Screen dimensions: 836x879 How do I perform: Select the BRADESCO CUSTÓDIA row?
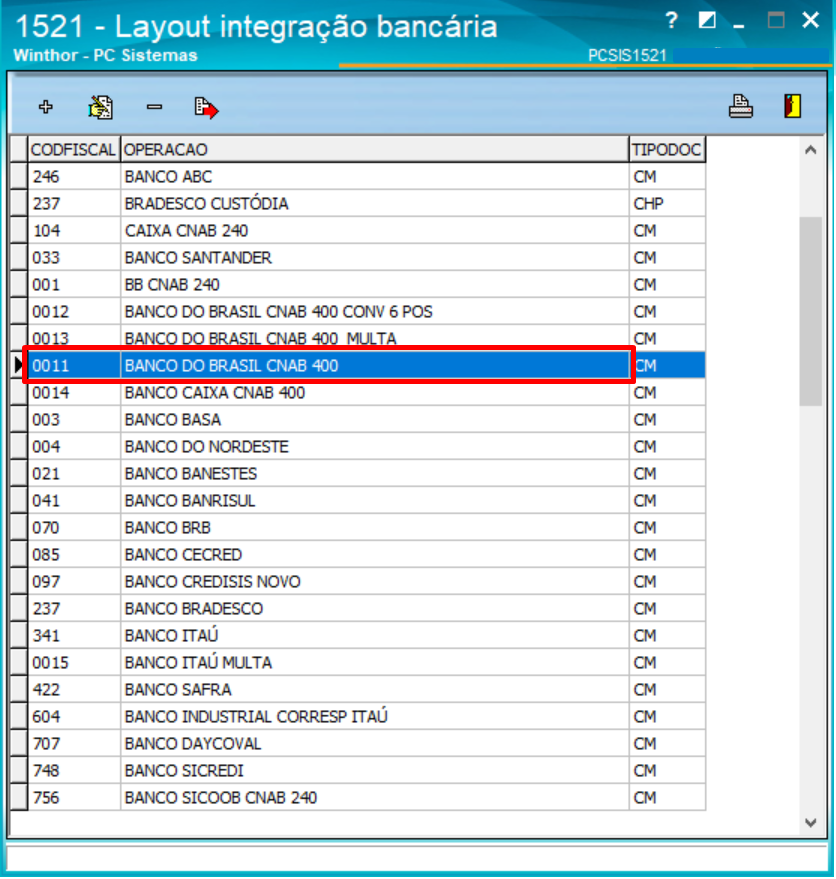coord(367,203)
